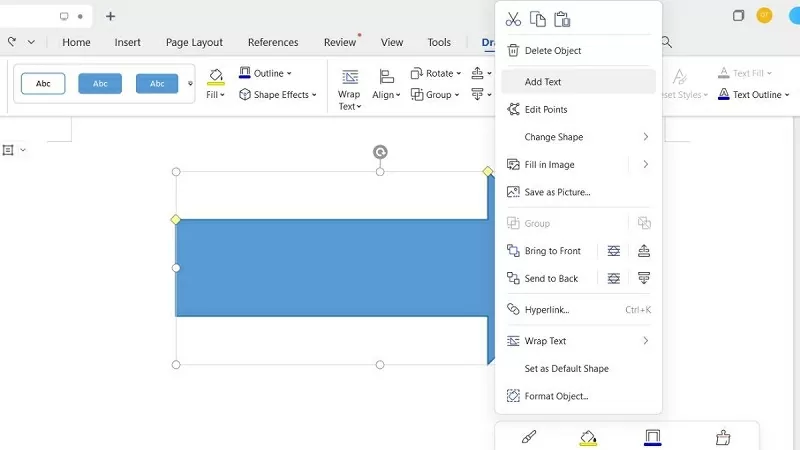
Task: Click the yellow Fill color bucket in ribbon
Action: 216,75
